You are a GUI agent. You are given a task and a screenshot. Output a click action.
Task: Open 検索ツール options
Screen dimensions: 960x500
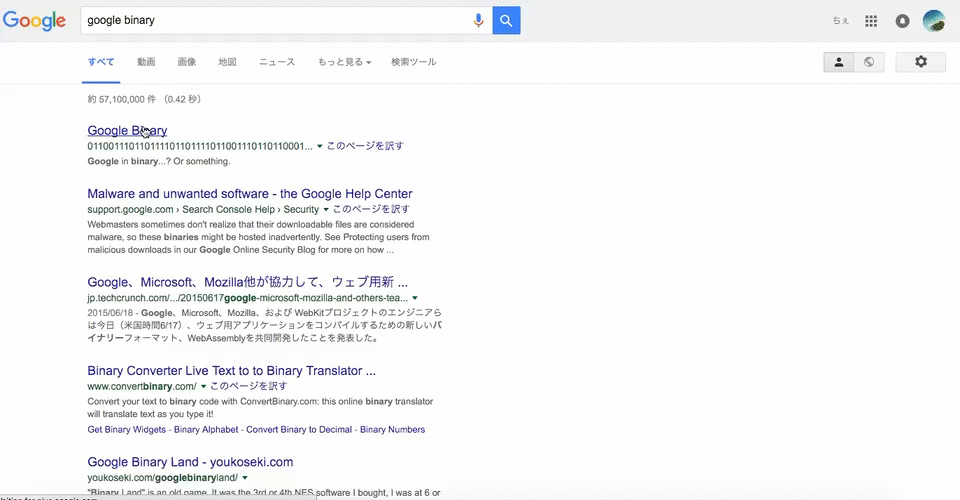[414, 62]
